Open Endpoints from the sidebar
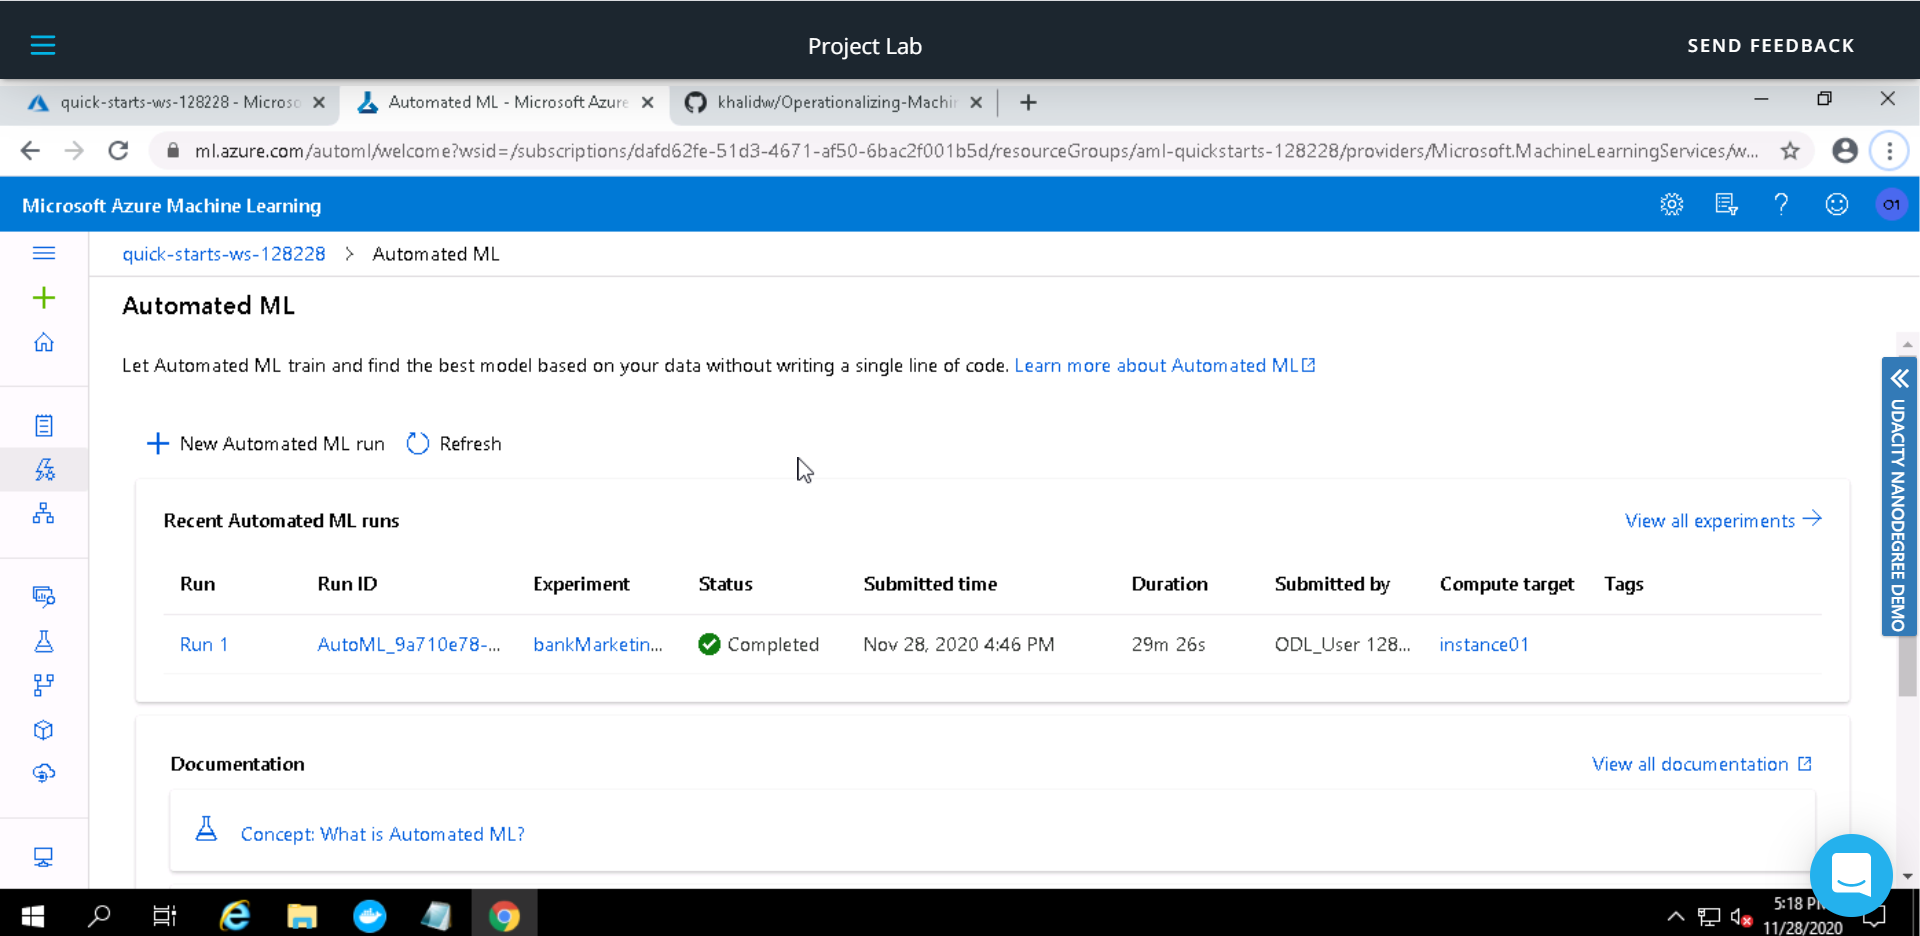The width and height of the screenshot is (1920, 936). (x=44, y=773)
